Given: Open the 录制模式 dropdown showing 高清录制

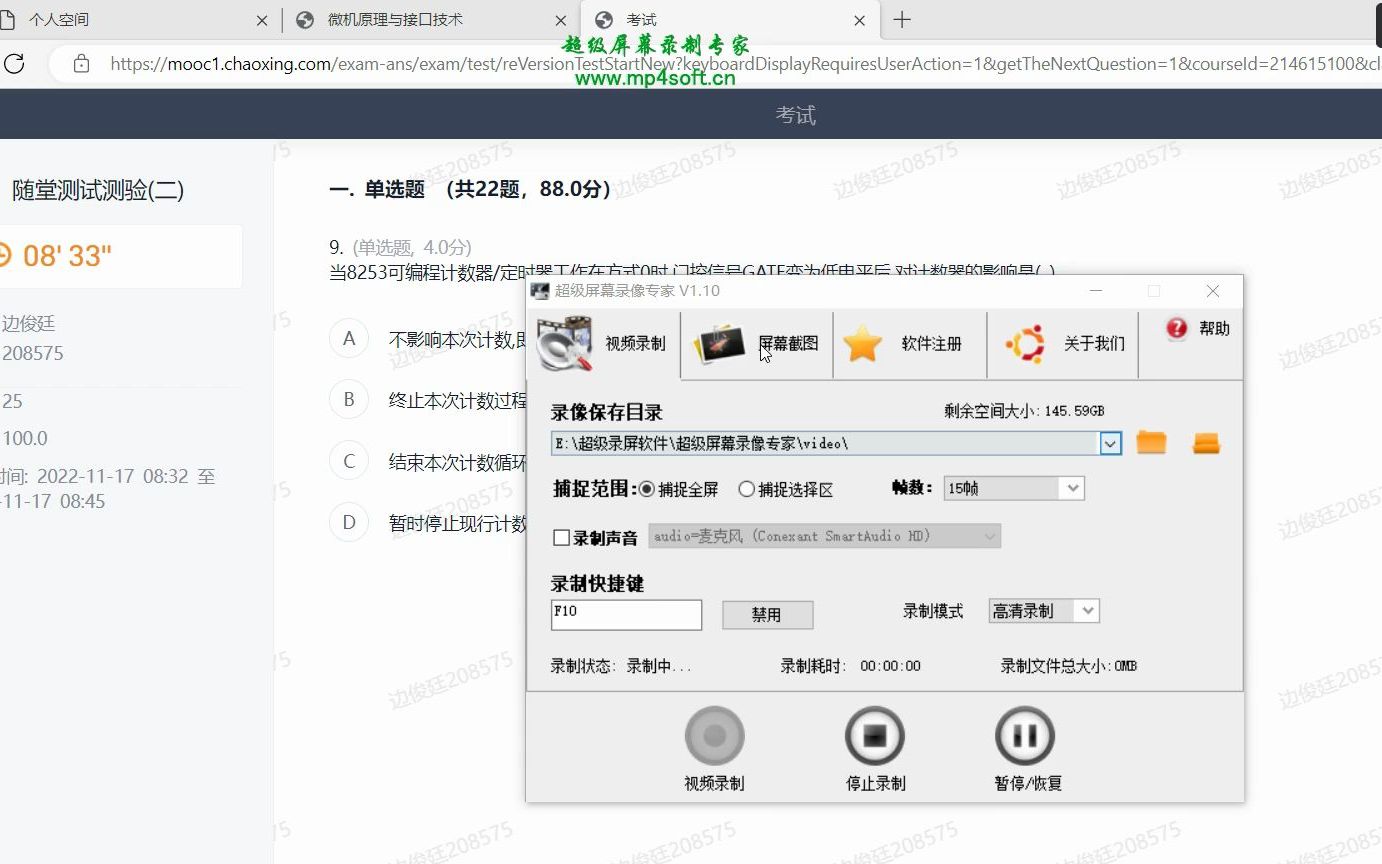Looking at the screenshot, I should click(x=1043, y=611).
